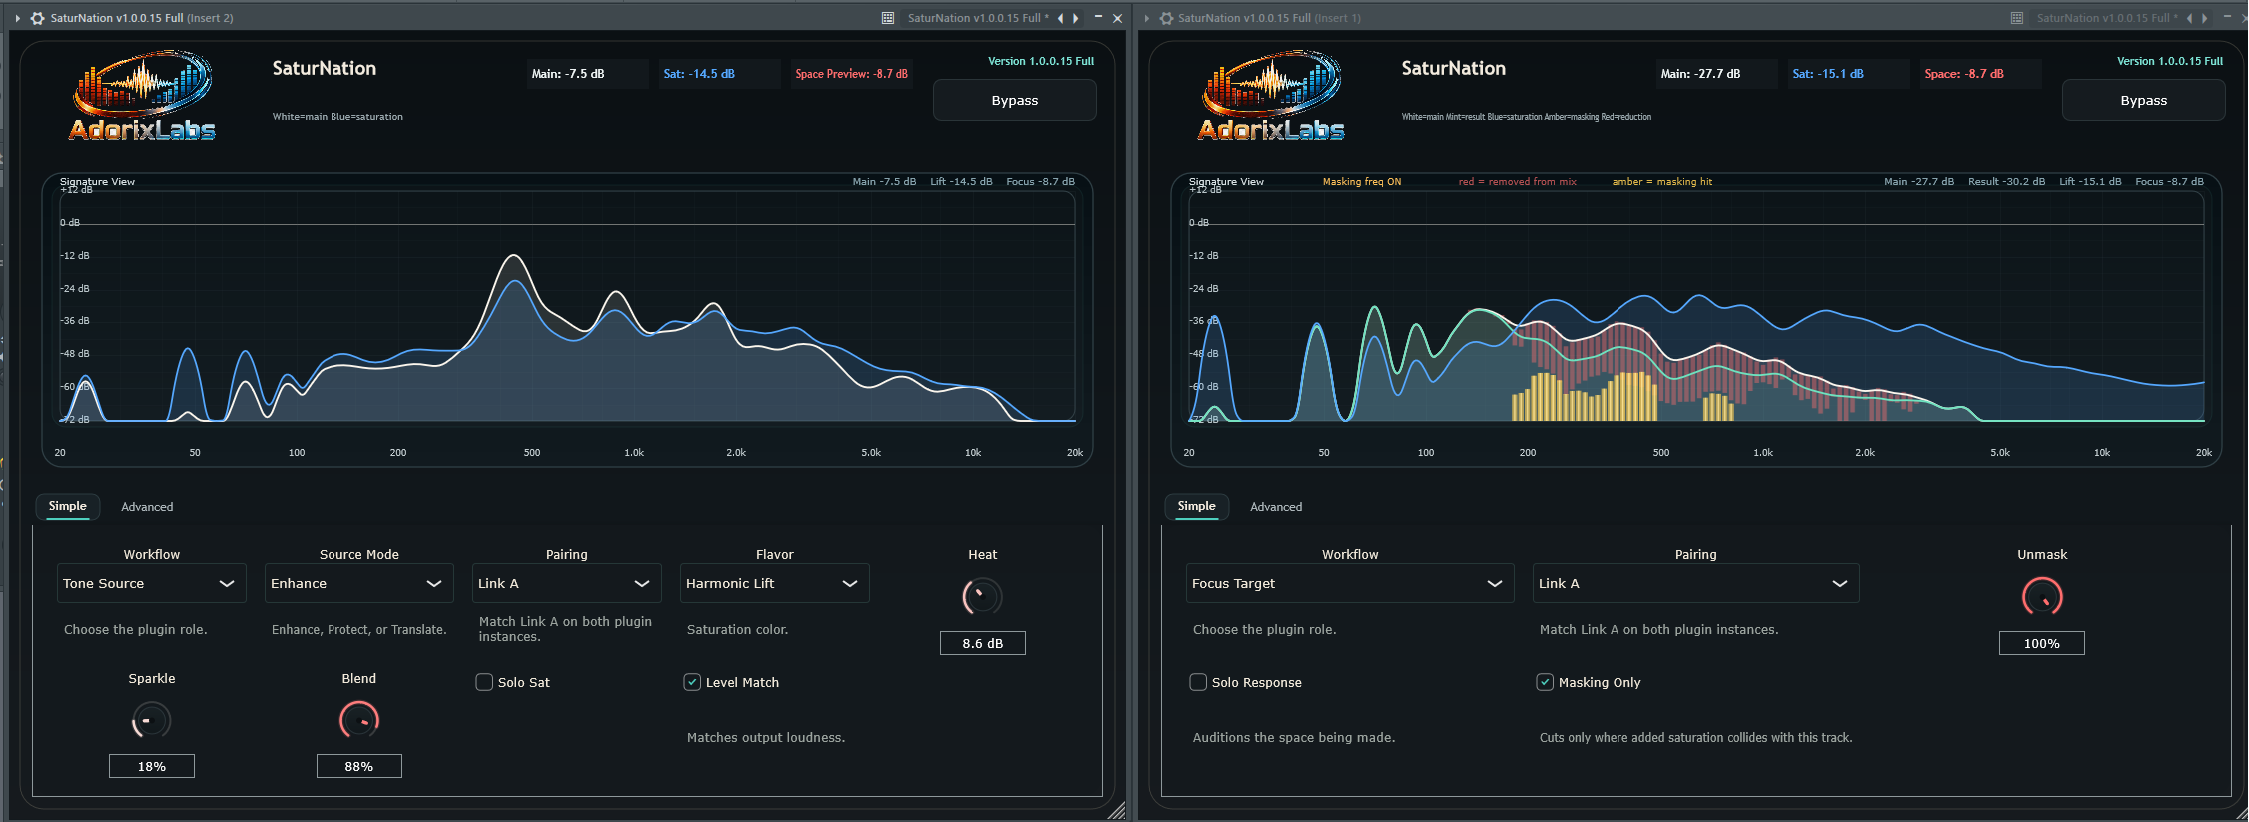Click the Bypass button in Insert 1 plugin
This screenshot has width=2249, height=822.
[2144, 101]
